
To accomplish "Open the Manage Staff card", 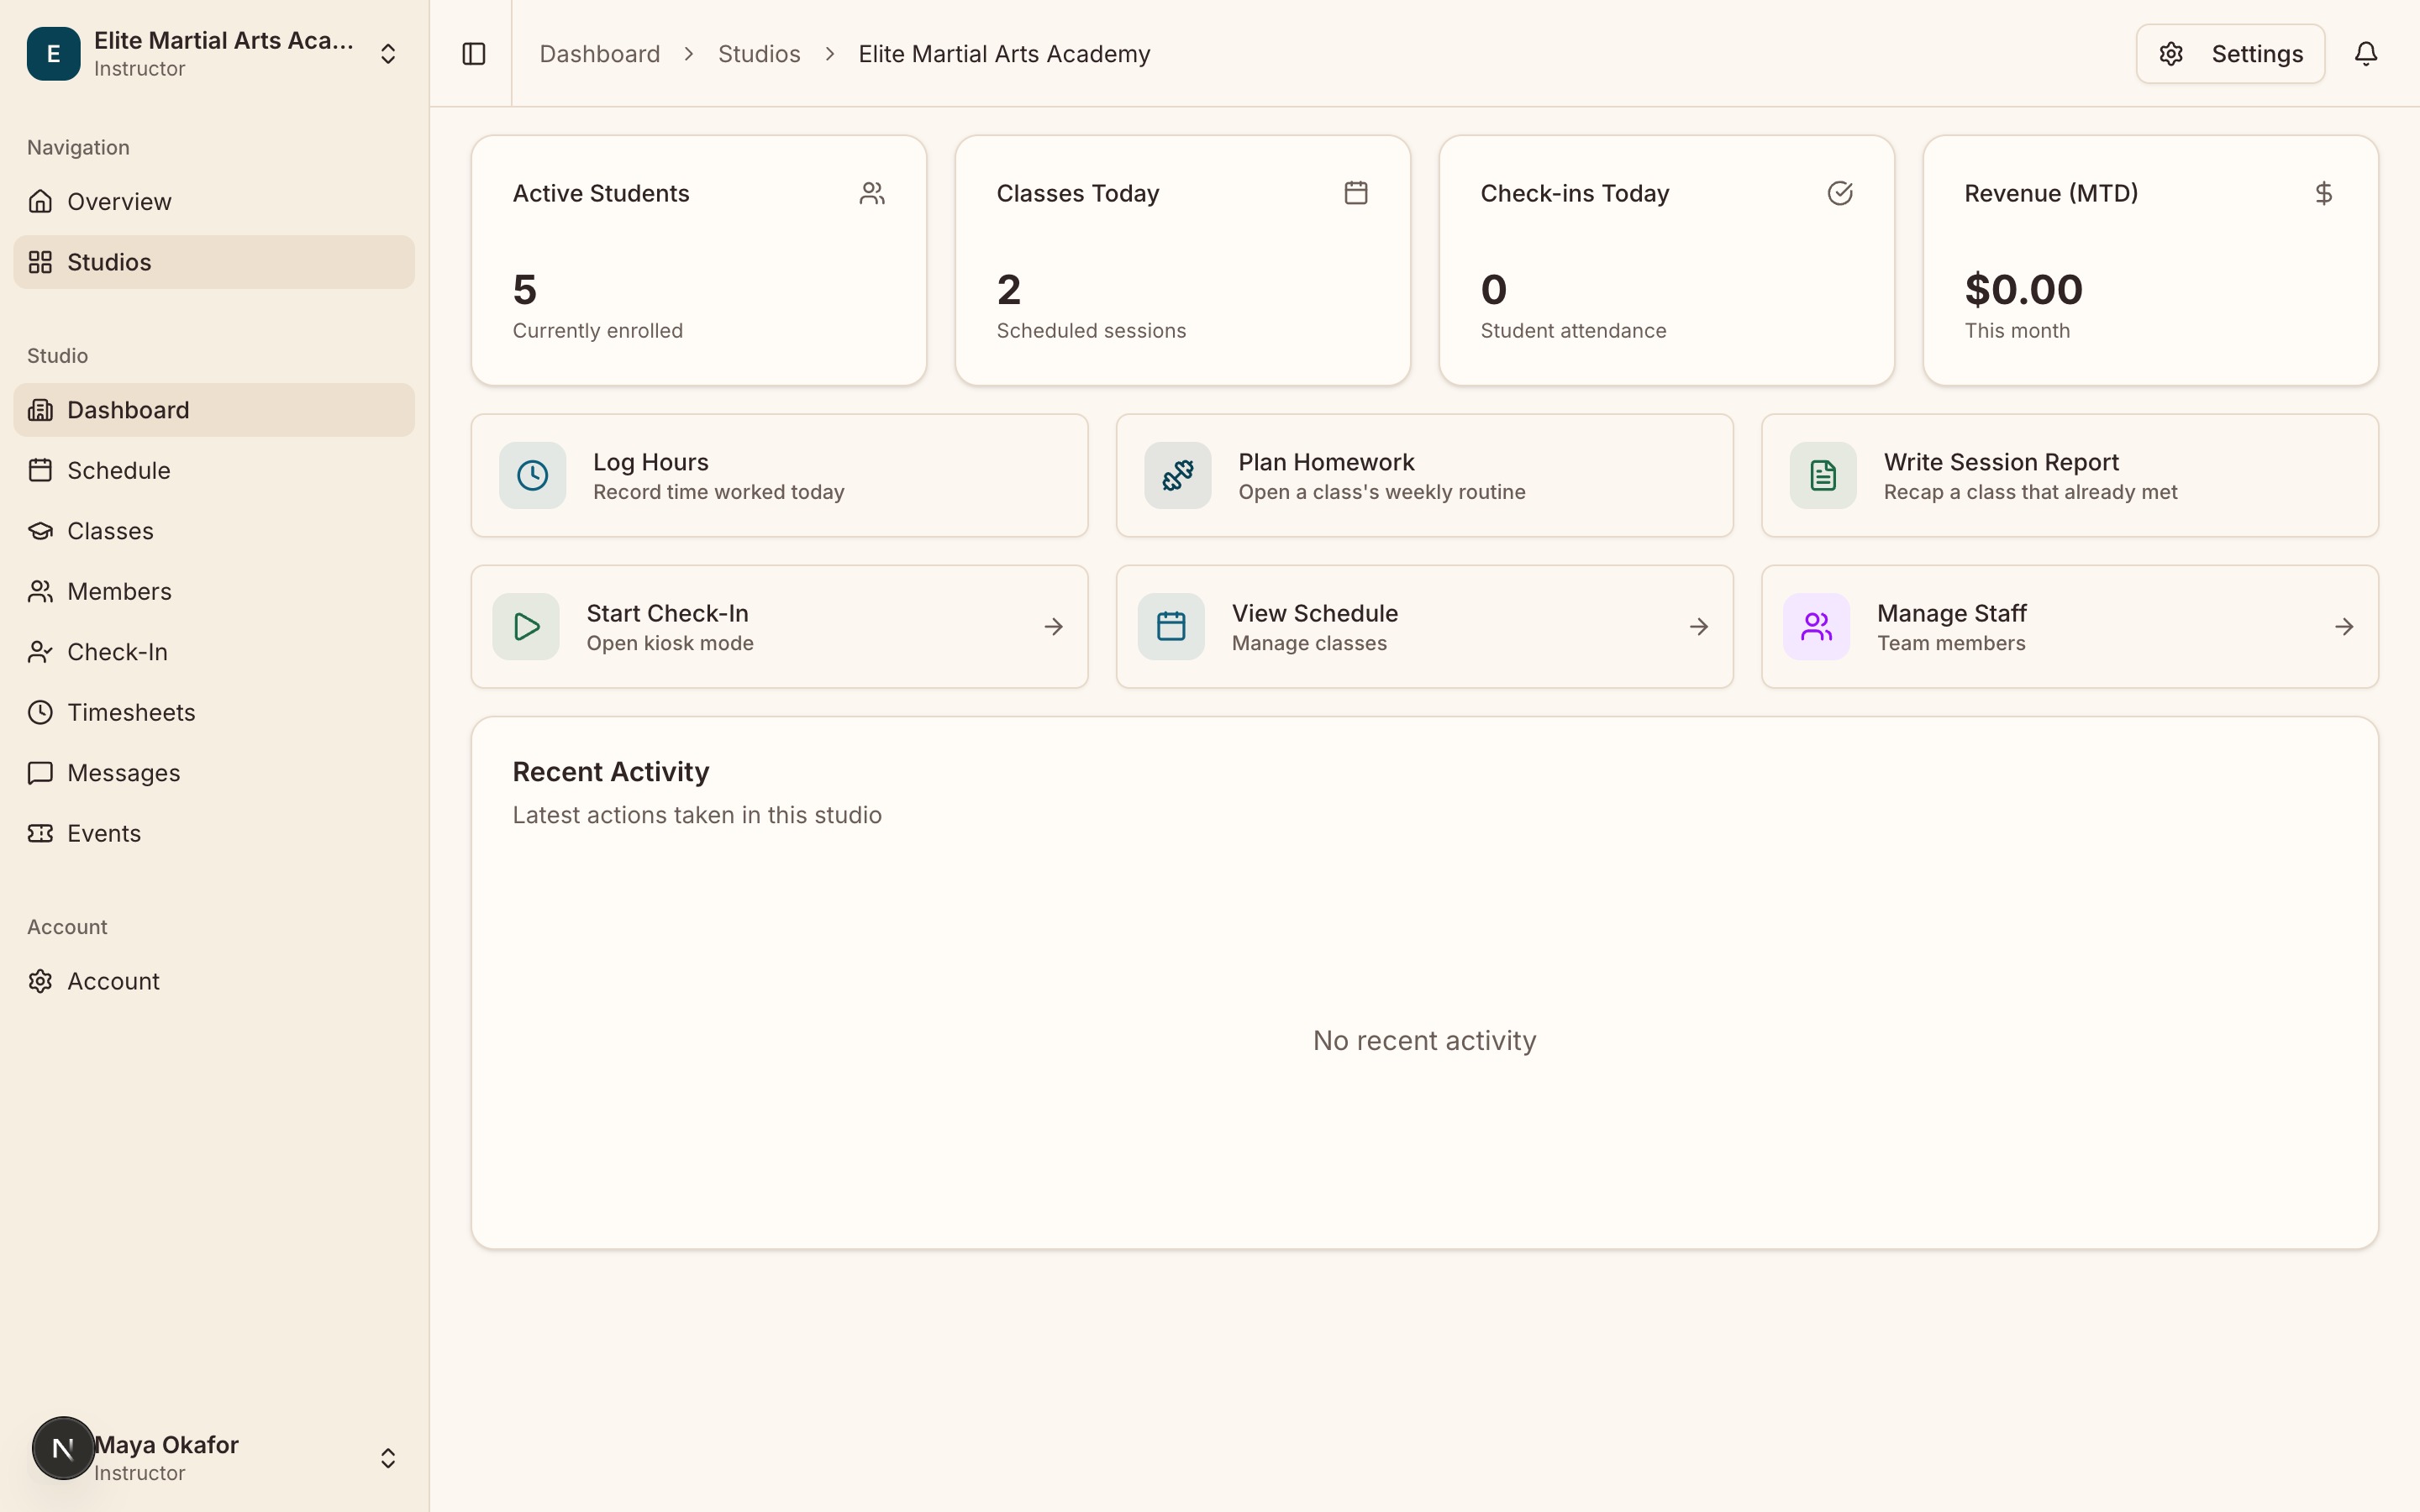I will point(2069,627).
